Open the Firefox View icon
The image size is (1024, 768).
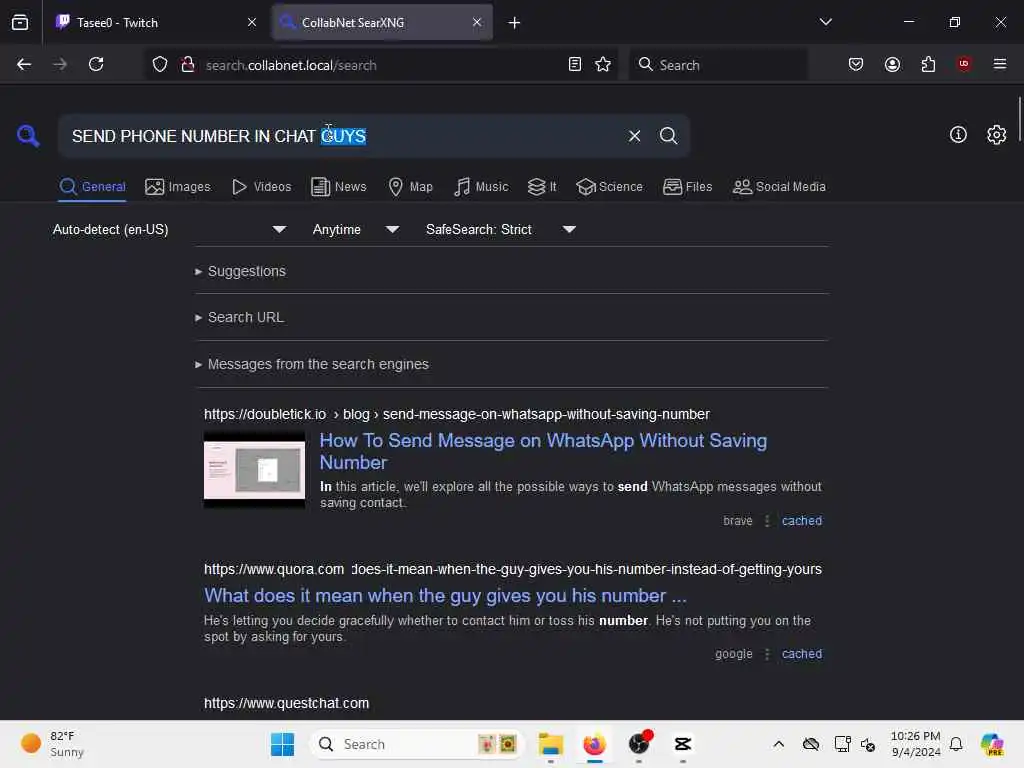click(x=20, y=22)
